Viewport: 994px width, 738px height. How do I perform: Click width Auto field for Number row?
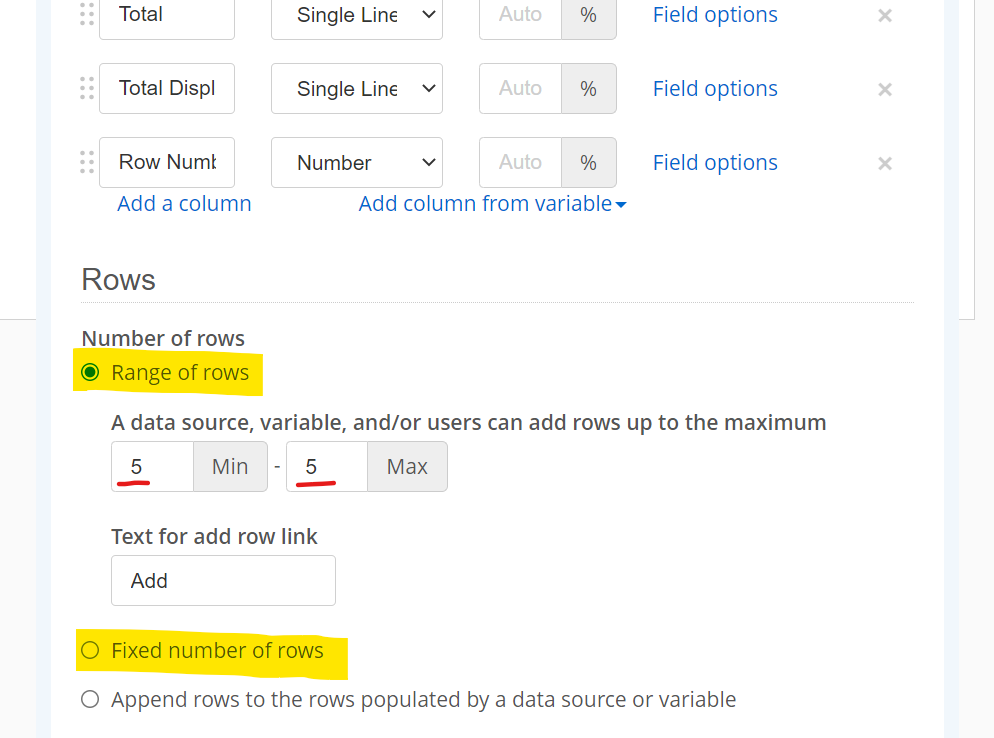[520, 162]
